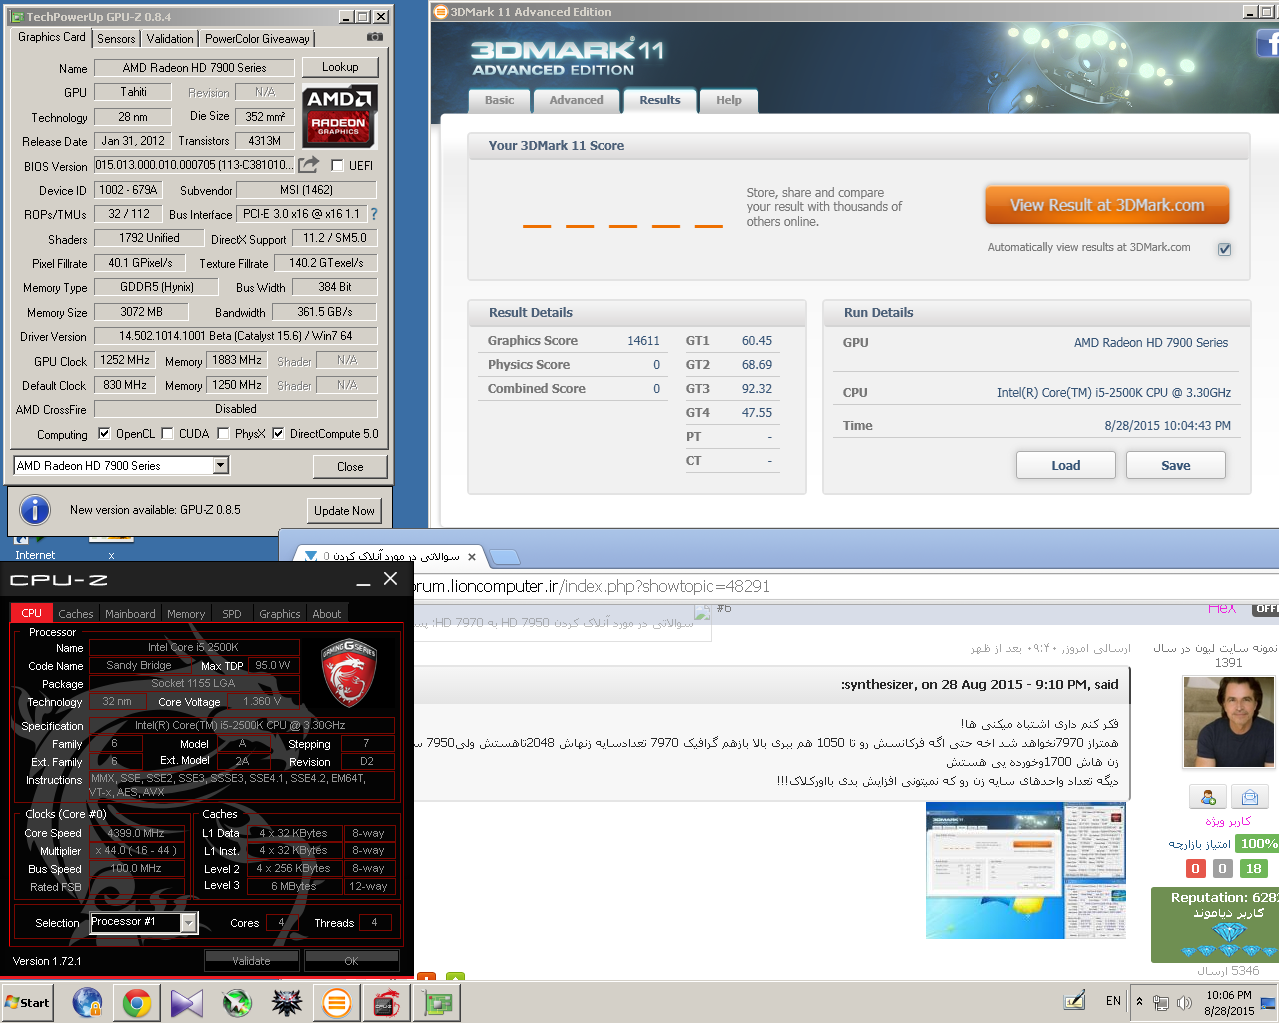The image size is (1279, 1023).
Task: Click the volume speaker icon in system tray
Action: point(1184,1002)
